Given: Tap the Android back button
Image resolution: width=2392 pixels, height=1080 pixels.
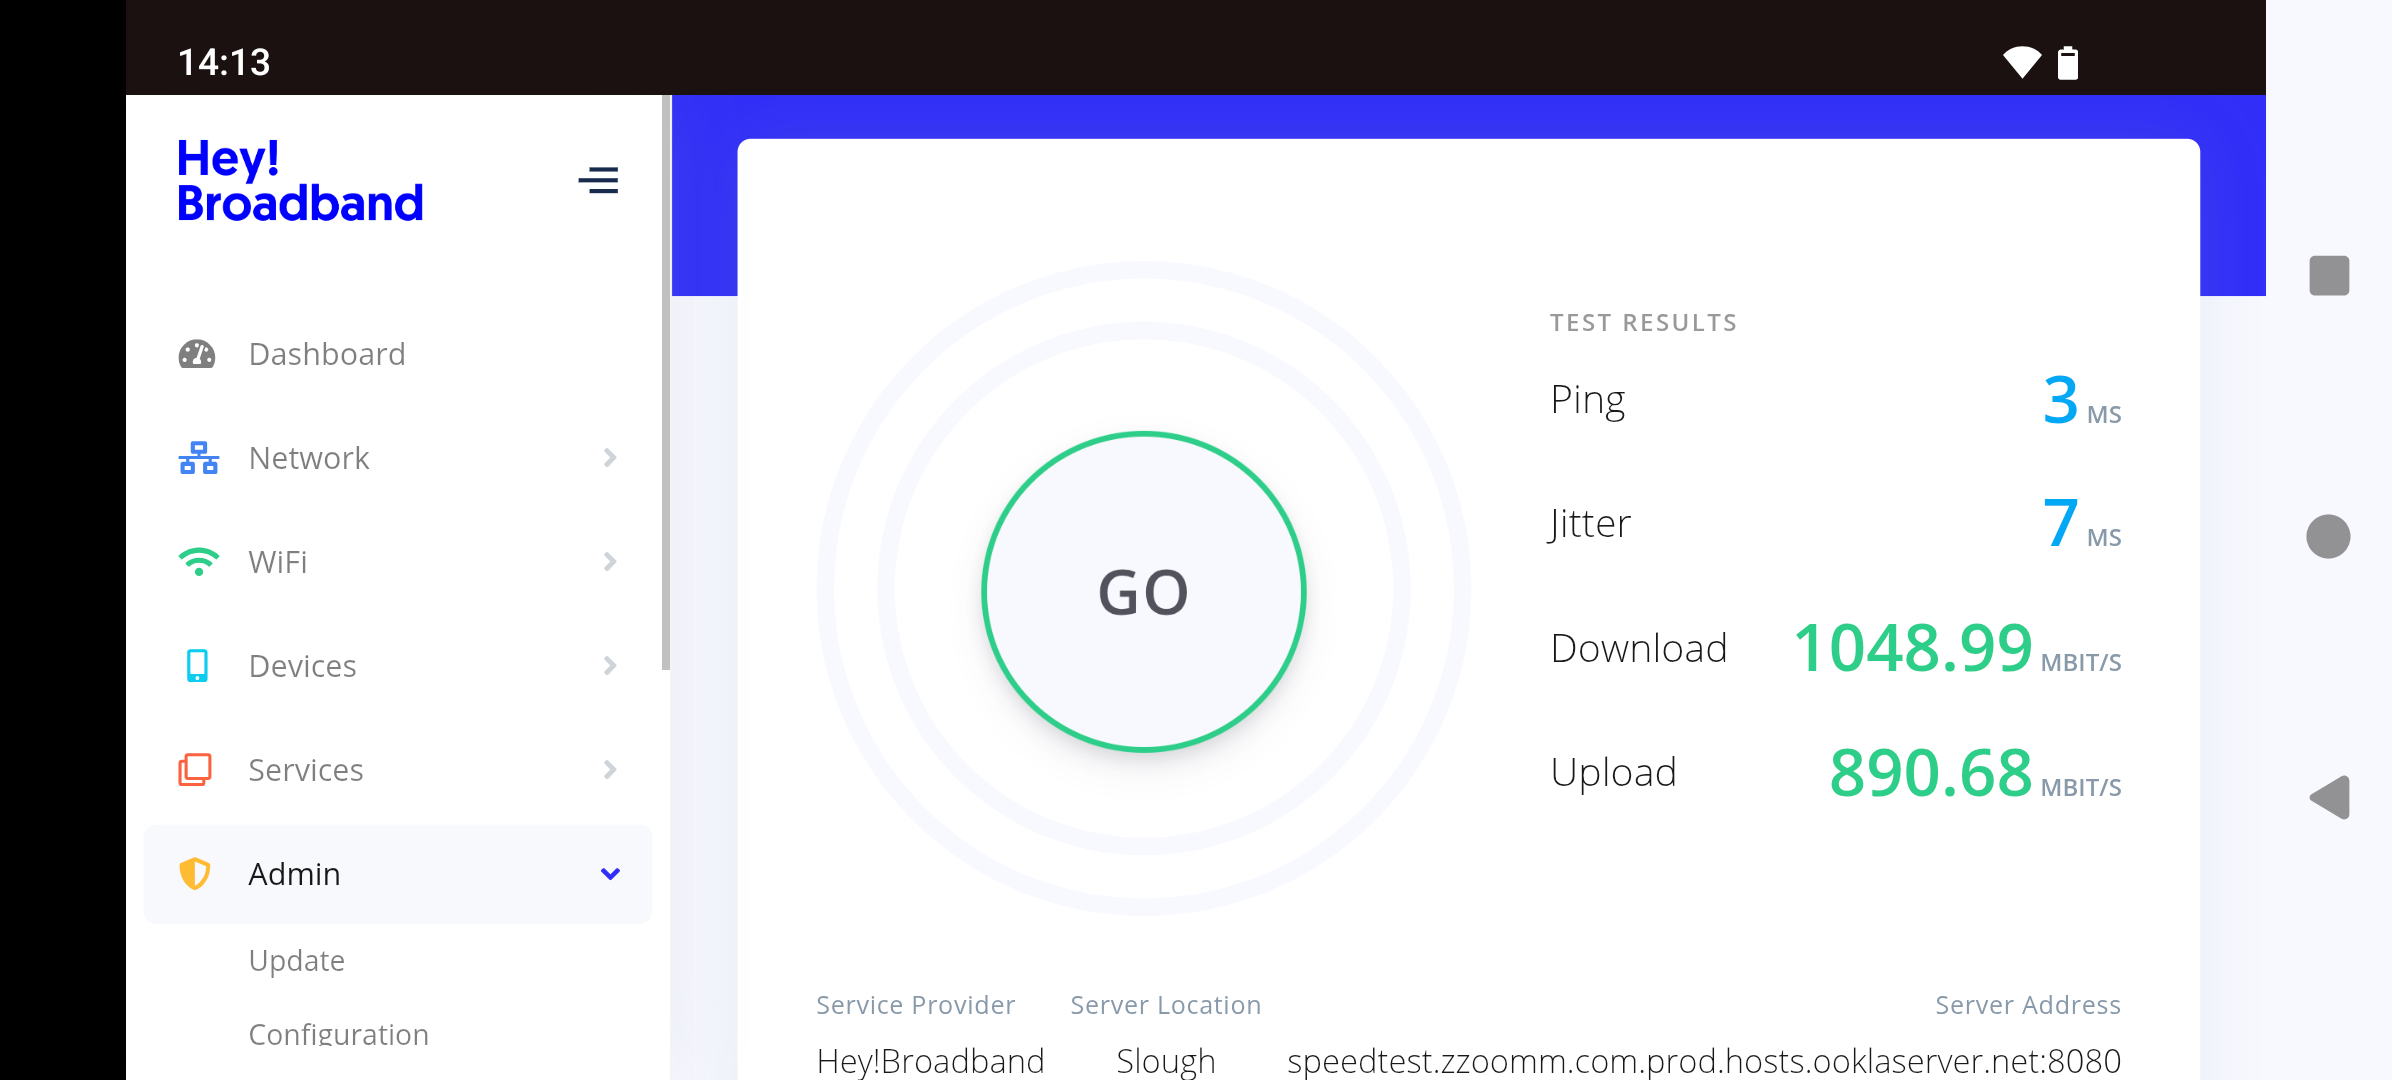Looking at the screenshot, I should (x=2329, y=798).
